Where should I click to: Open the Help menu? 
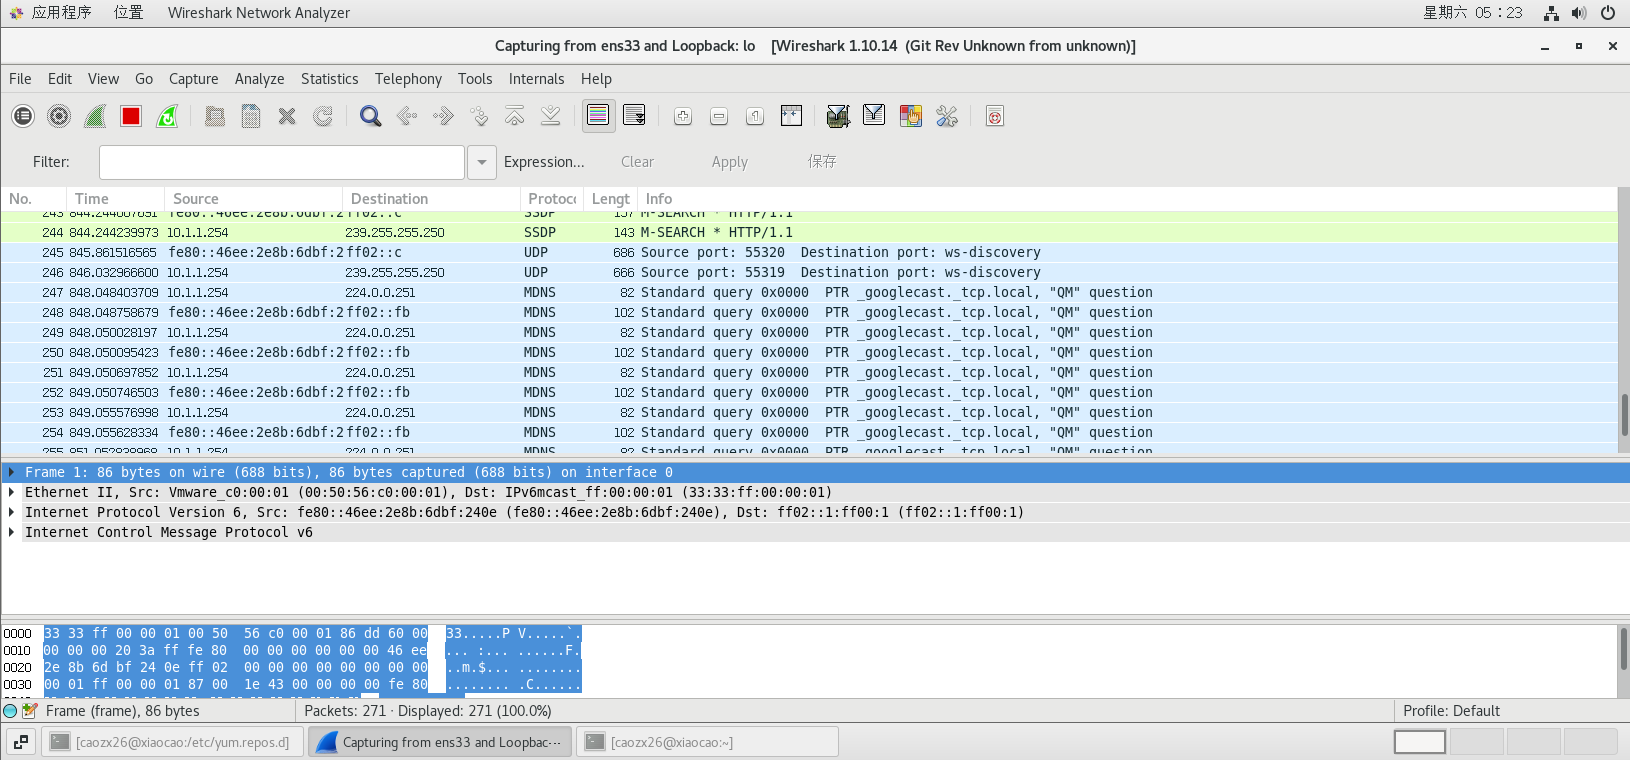pyautogui.click(x=596, y=79)
